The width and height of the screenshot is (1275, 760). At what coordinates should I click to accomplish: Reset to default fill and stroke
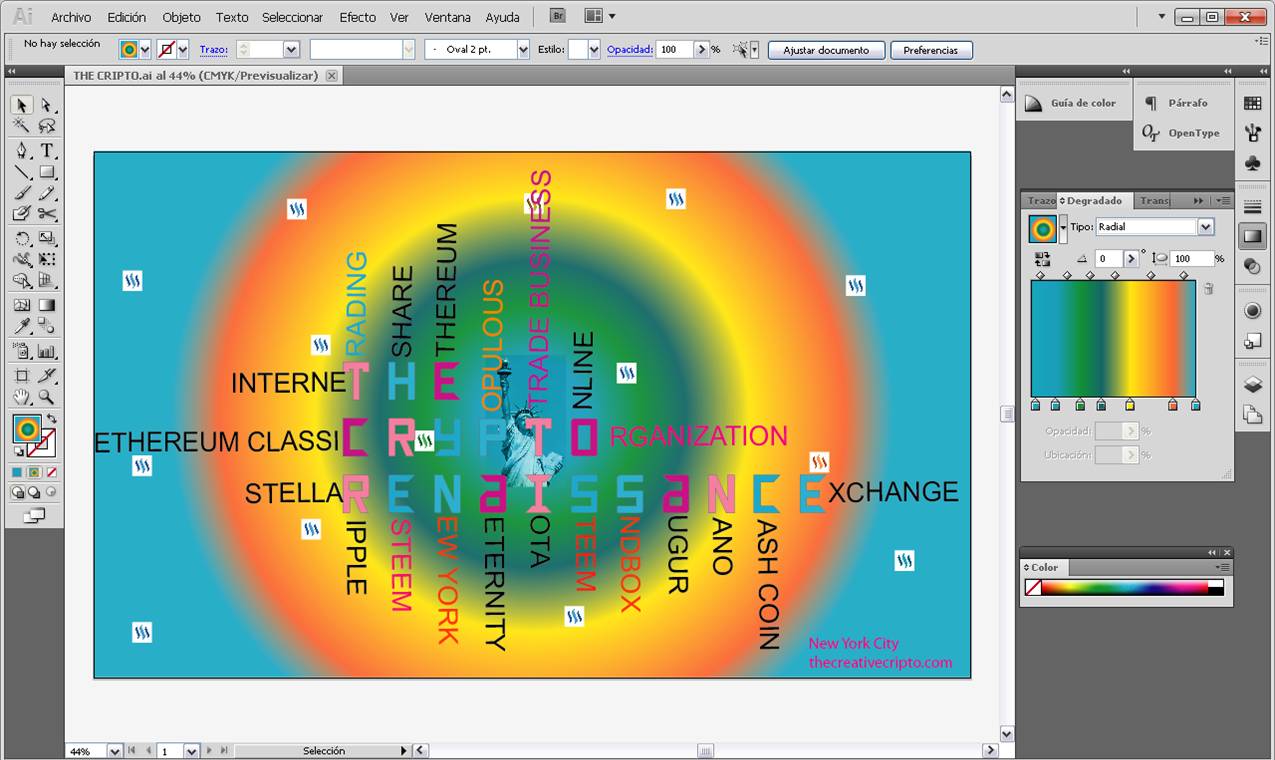[17, 452]
